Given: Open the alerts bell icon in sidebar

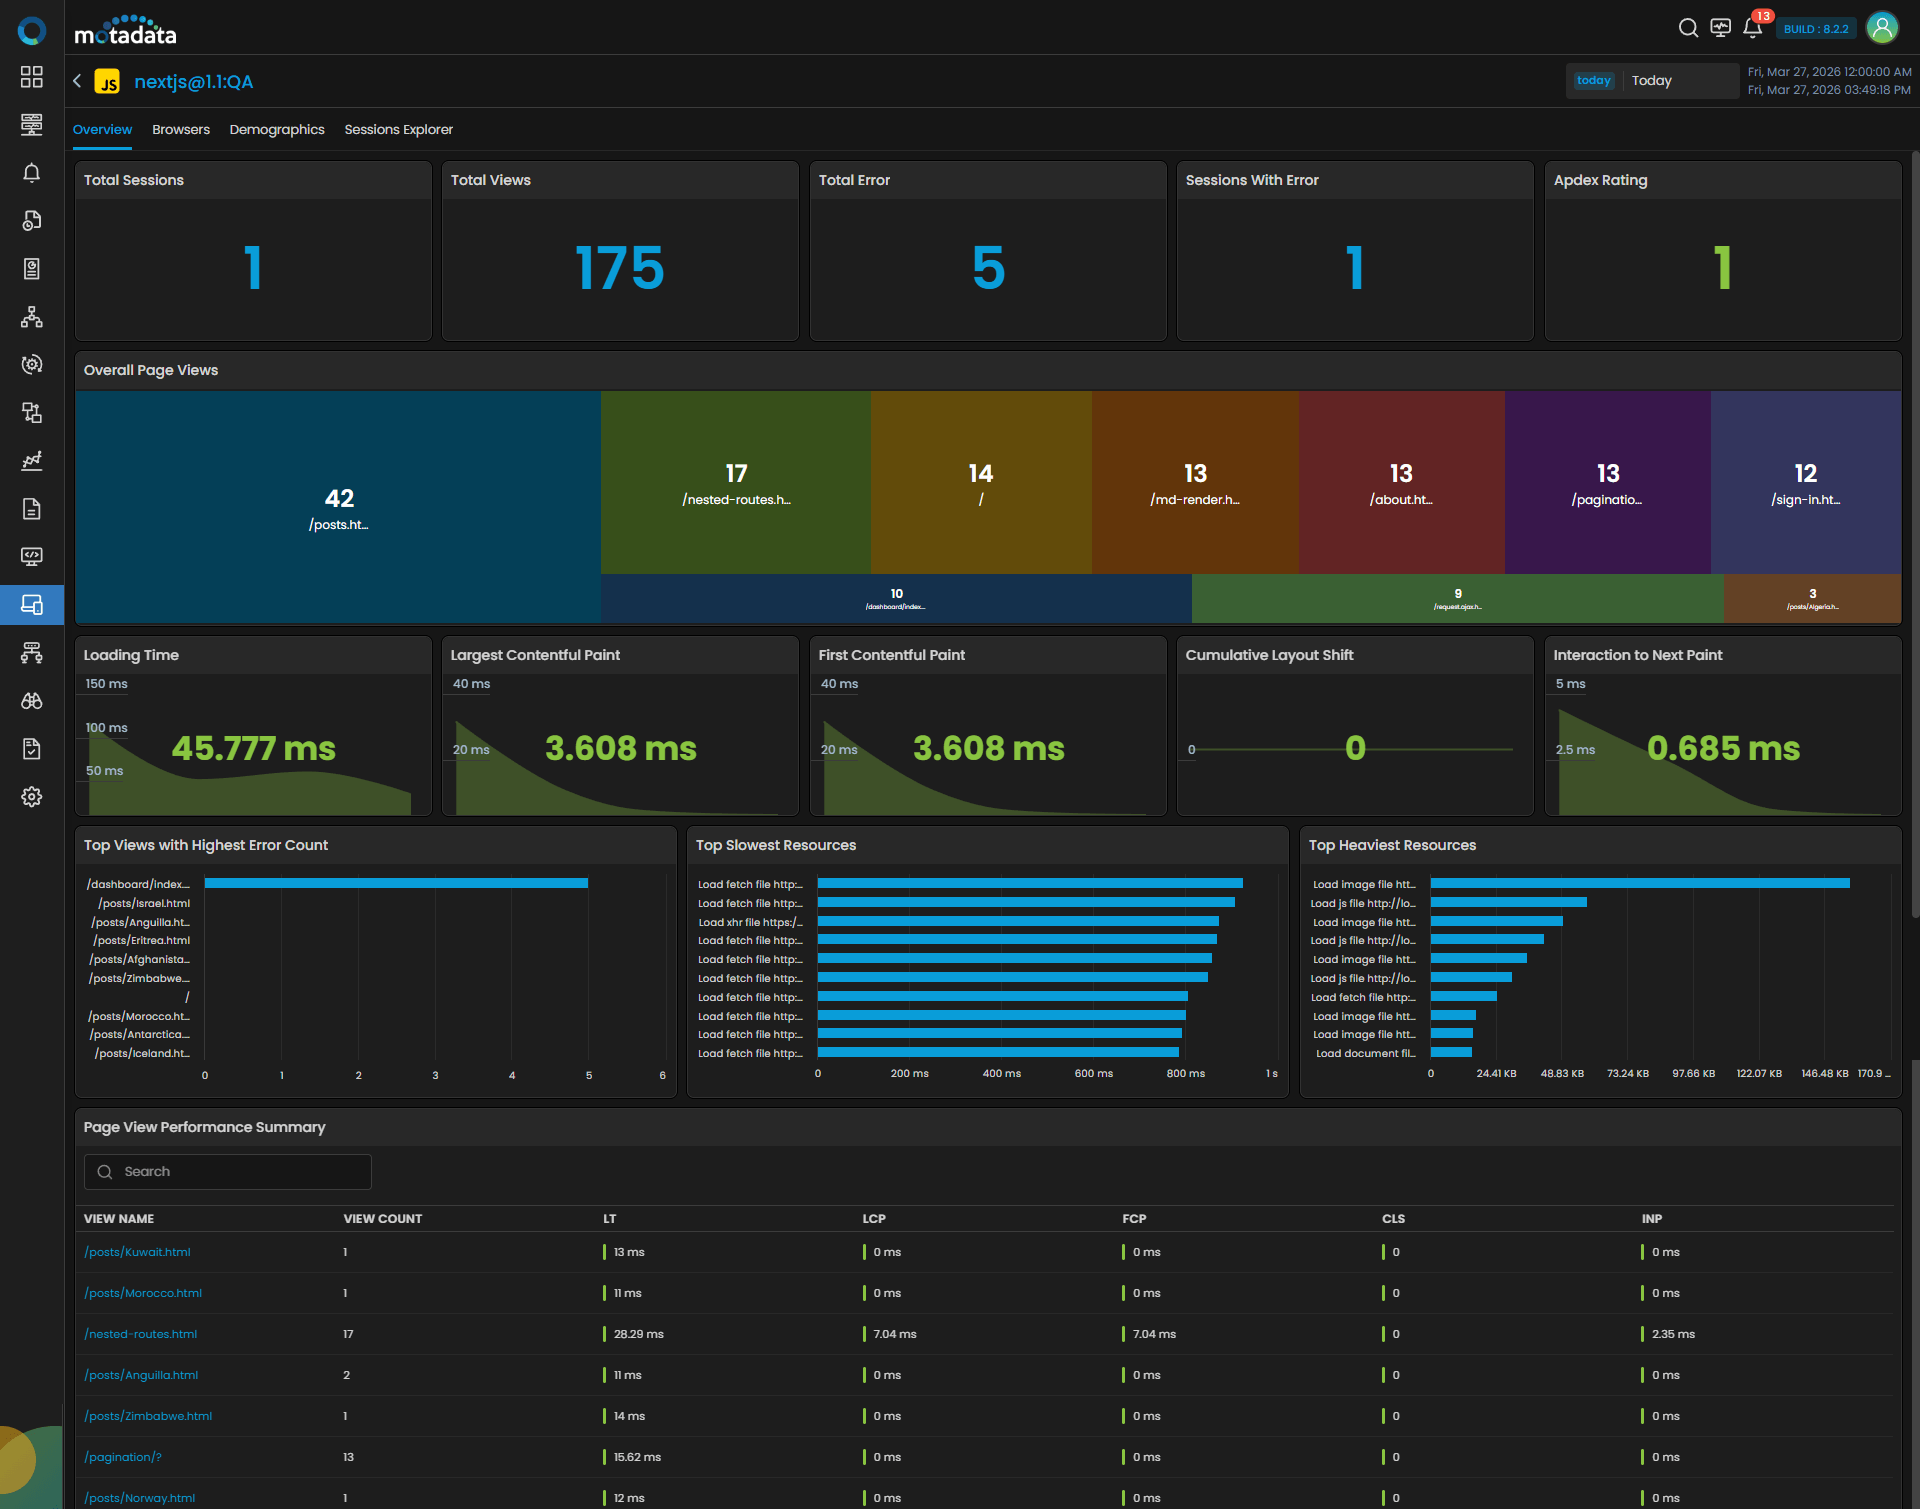Looking at the screenshot, I should point(32,173).
